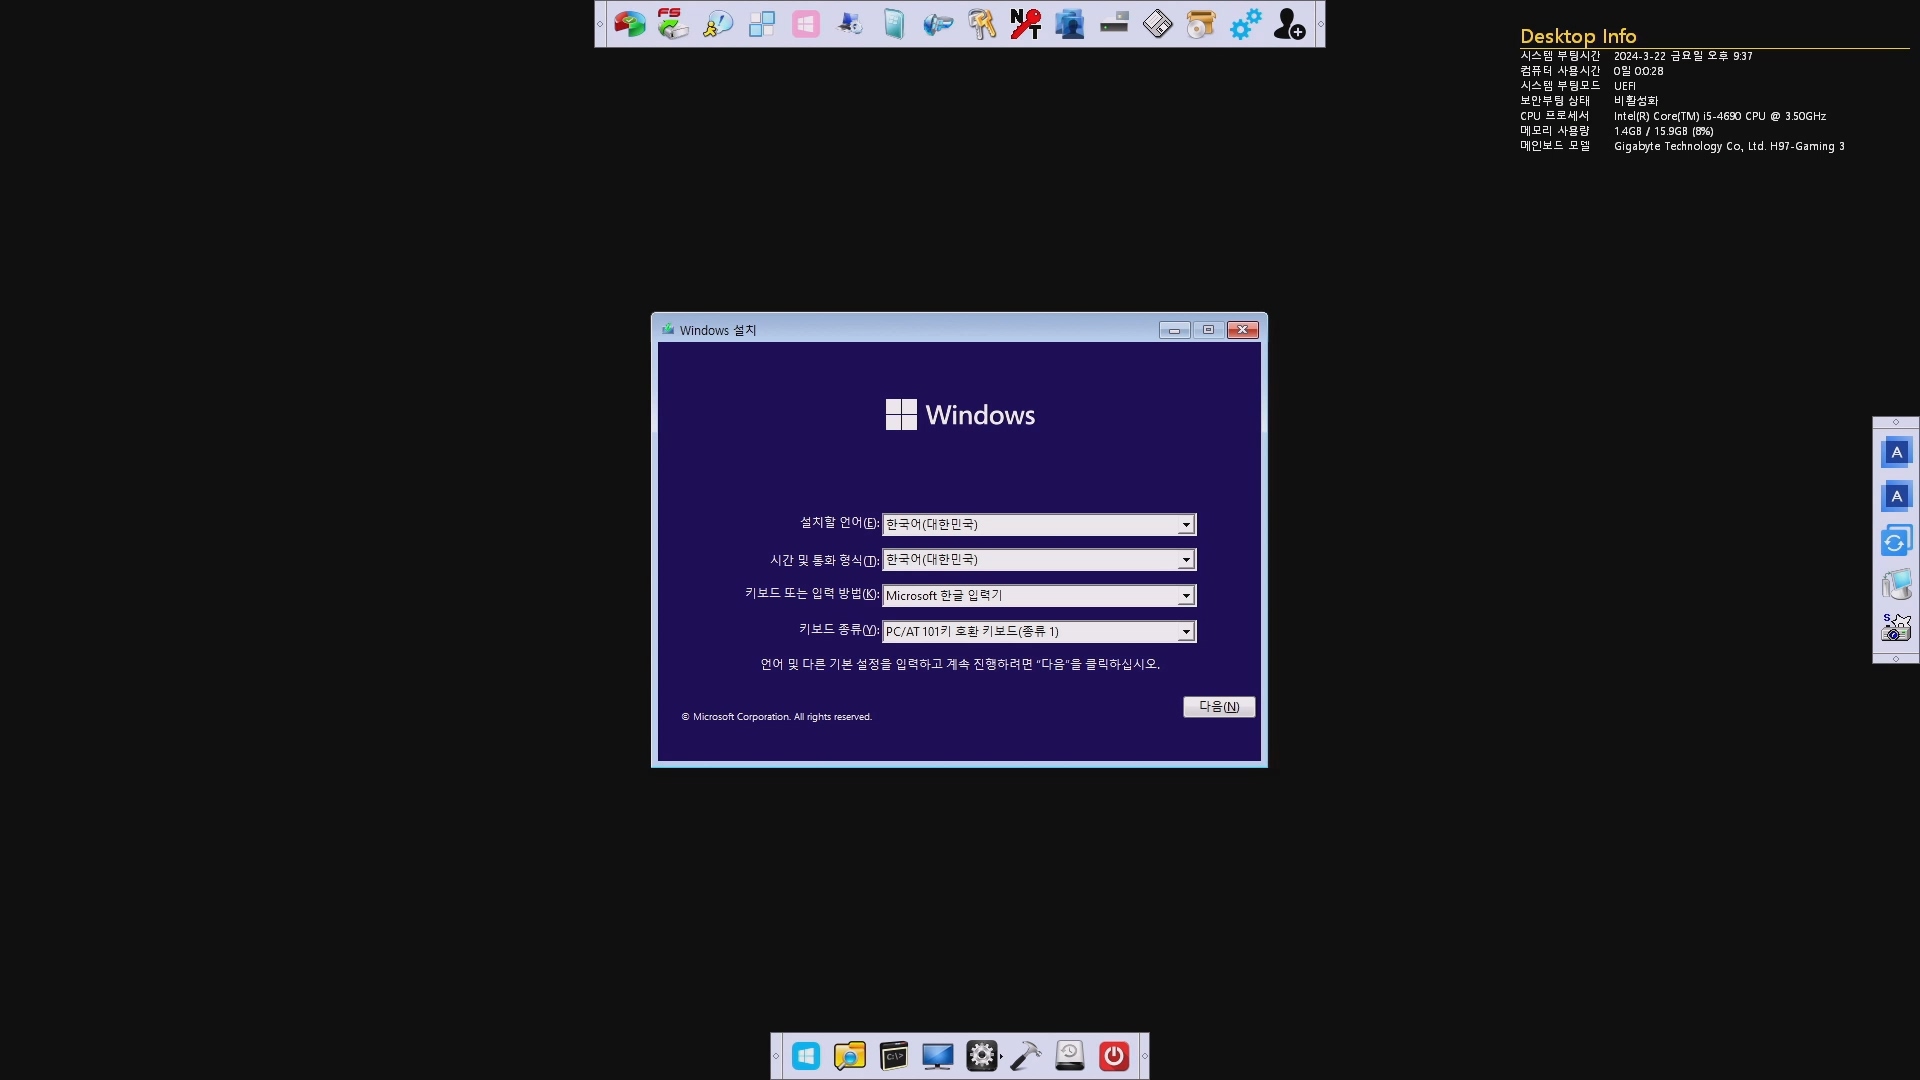Launch the red-green partition pie chart tool
Viewport: 1920px width, 1080px height.
point(629,24)
